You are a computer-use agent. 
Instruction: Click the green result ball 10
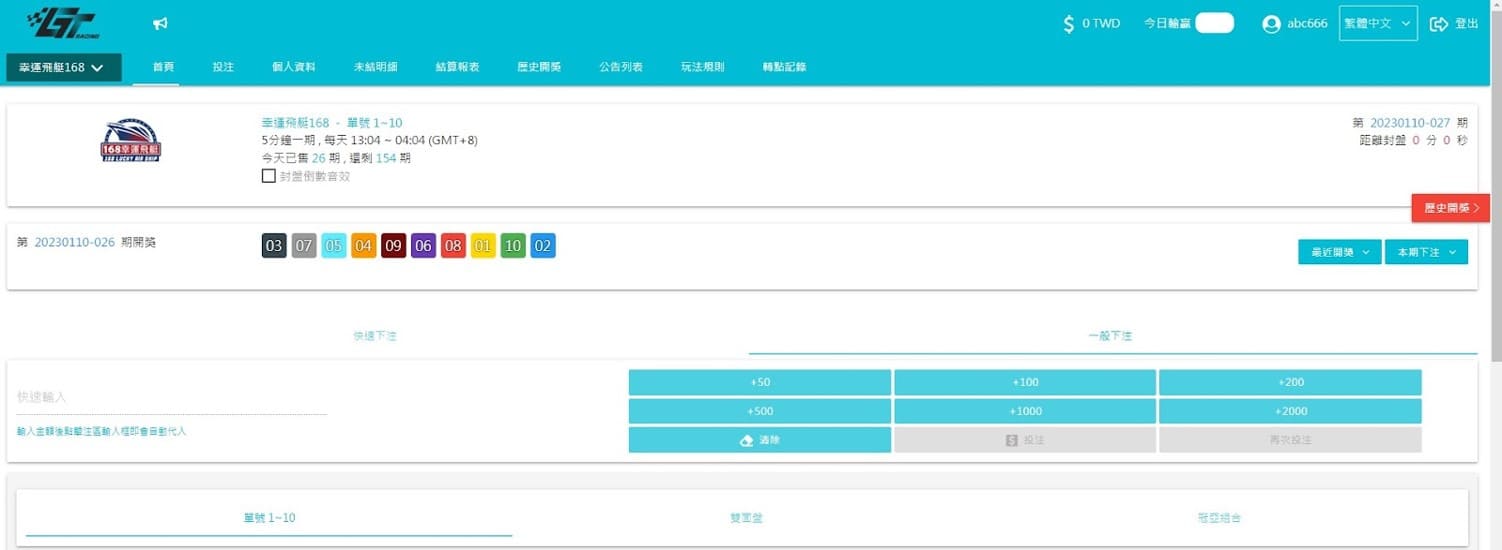tap(513, 246)
